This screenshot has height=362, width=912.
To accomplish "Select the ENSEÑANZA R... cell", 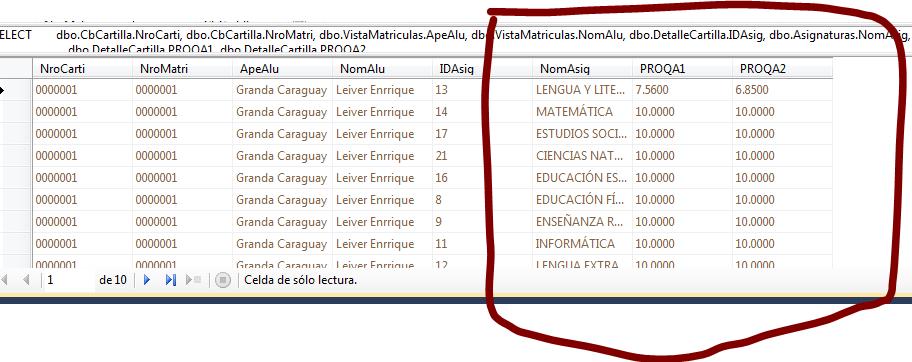I will (x=583, y=222).
